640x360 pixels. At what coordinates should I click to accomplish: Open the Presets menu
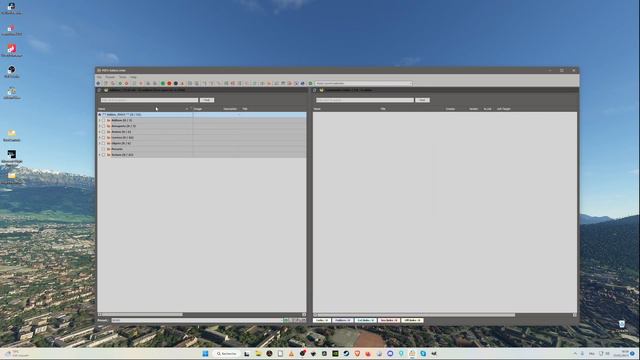pos(110,77)
